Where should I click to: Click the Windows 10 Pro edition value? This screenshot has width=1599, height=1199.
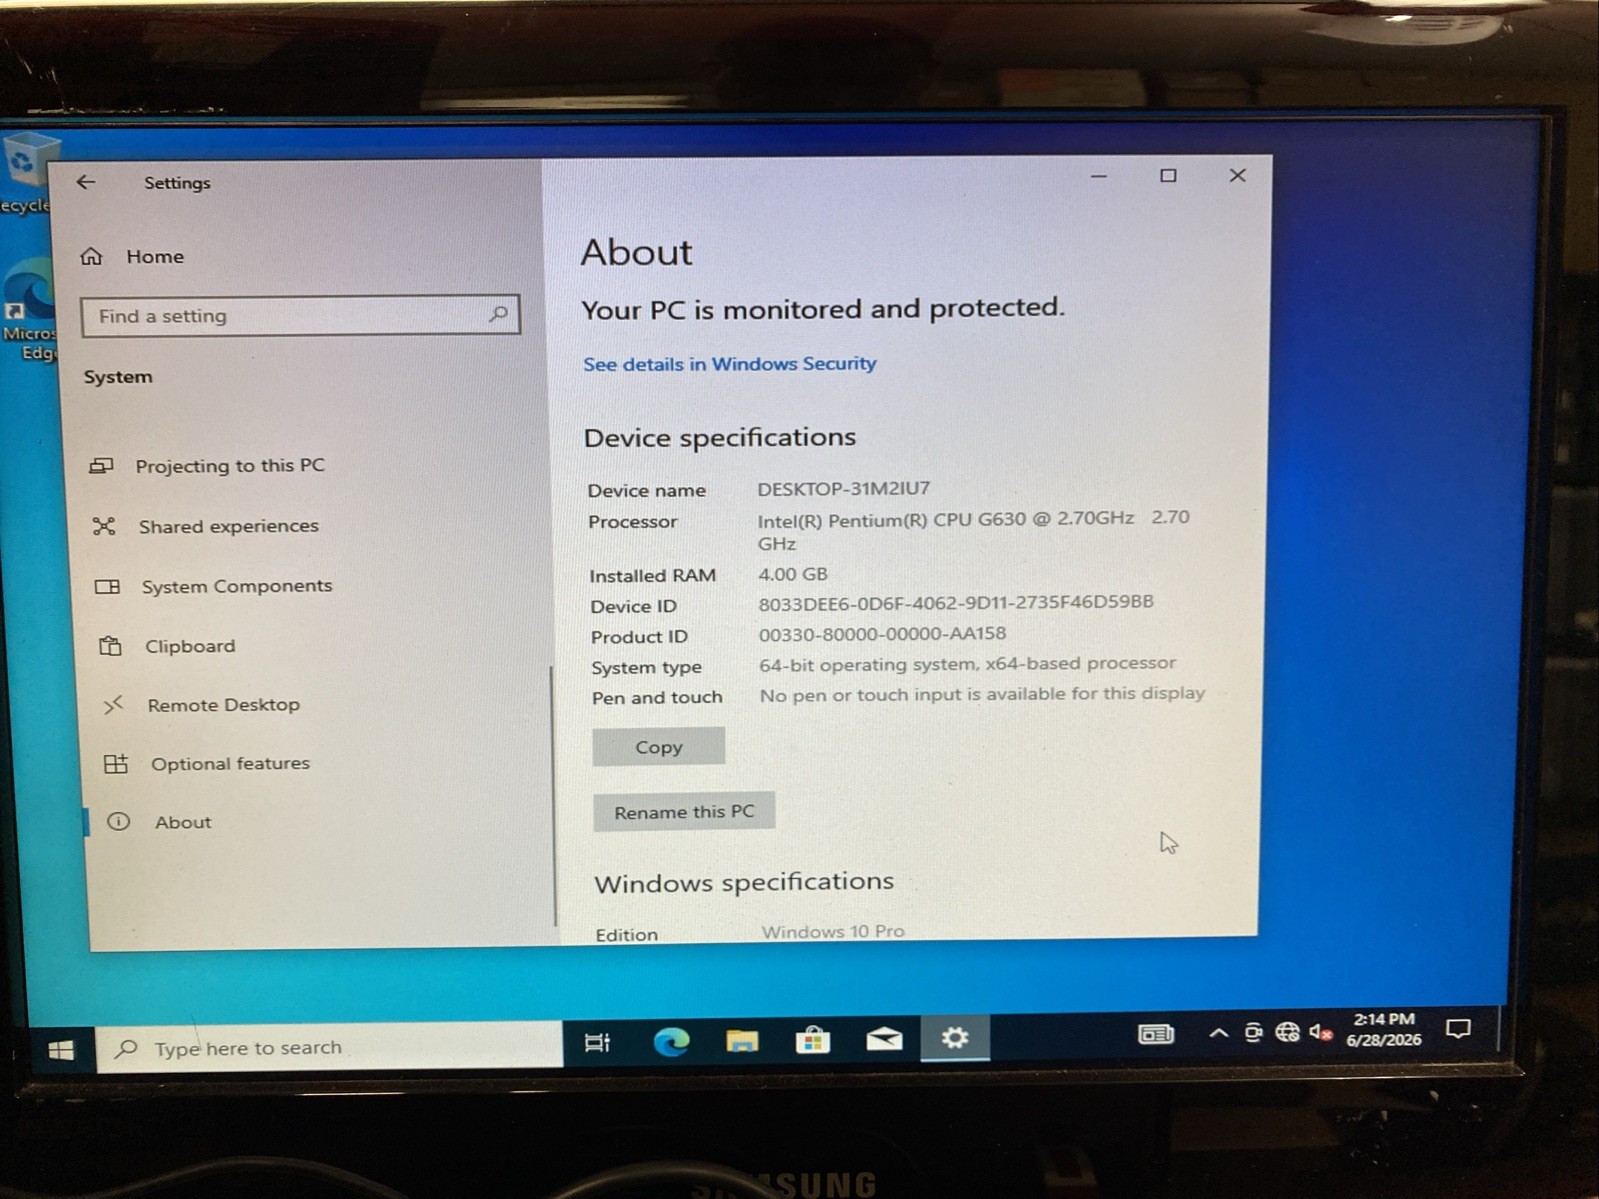[833, 931]
